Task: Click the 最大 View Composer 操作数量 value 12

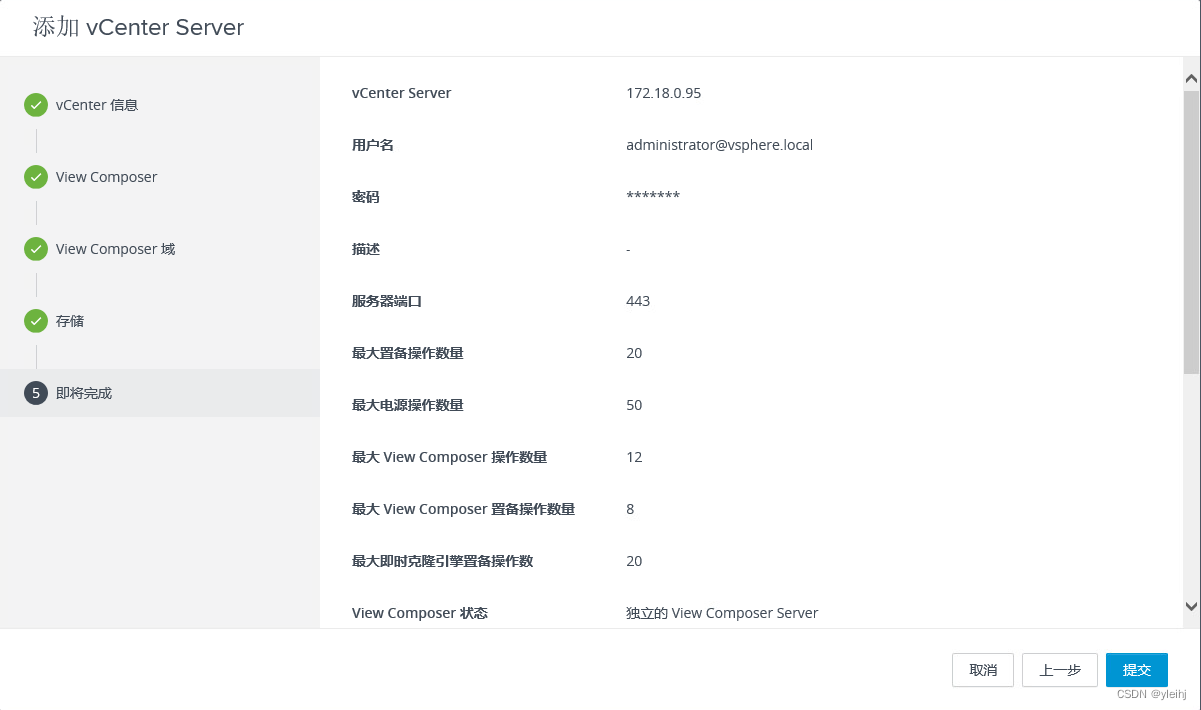Action: (634, 457)
